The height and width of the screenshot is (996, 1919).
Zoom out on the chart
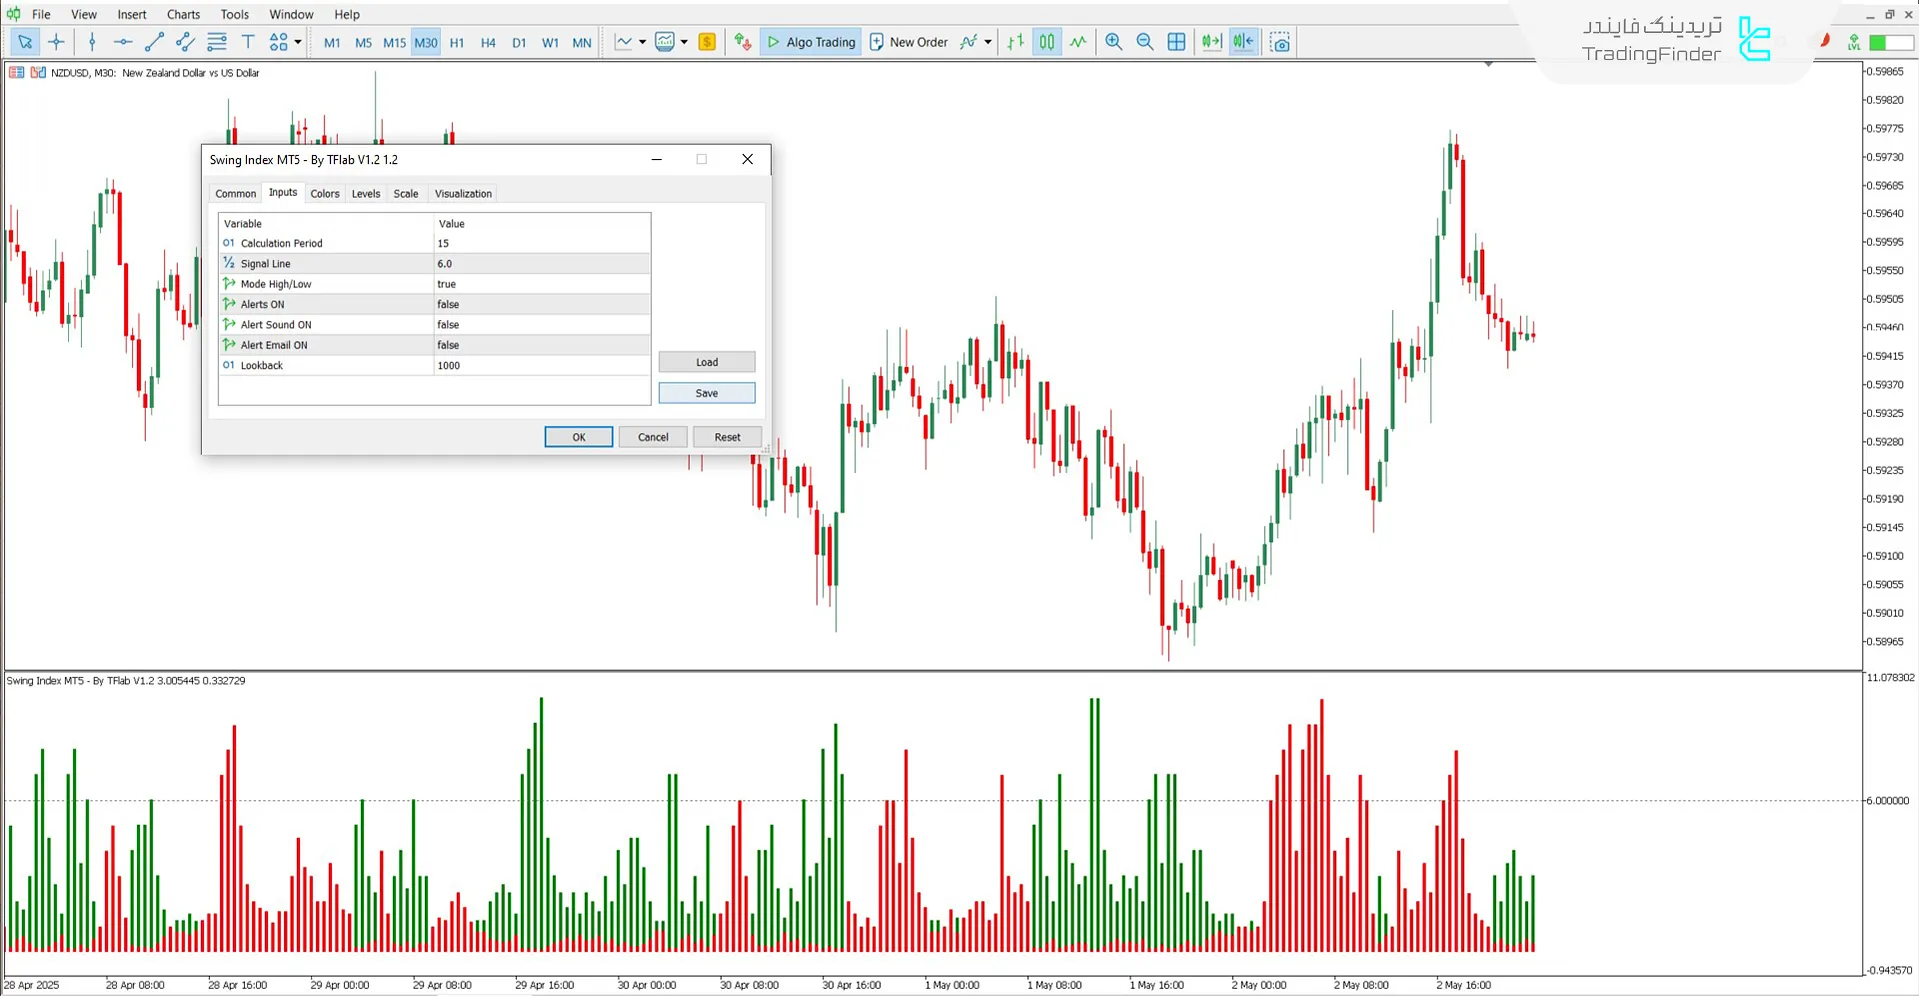tap(1145, 42)
